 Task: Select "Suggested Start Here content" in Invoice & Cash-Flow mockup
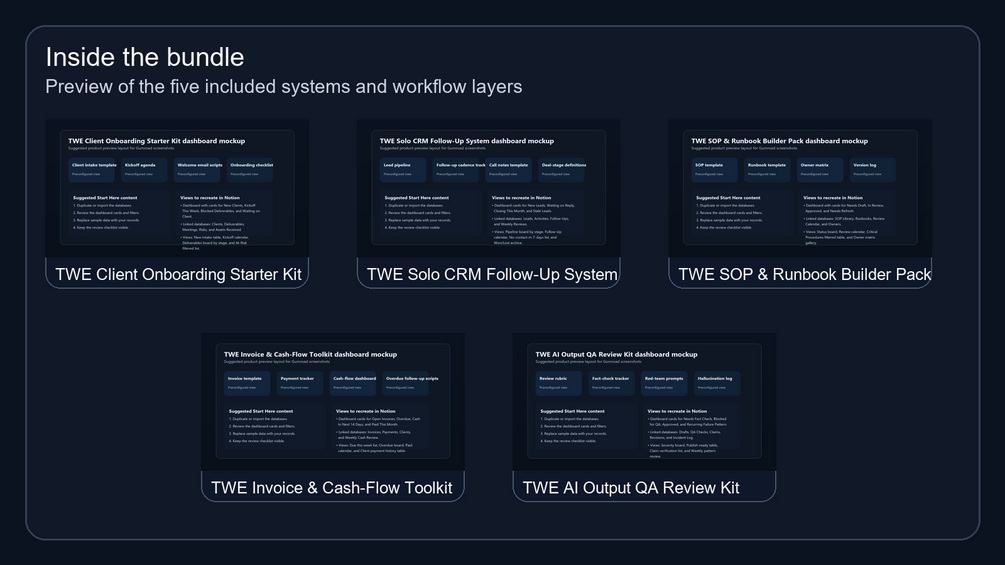[261, 411]
